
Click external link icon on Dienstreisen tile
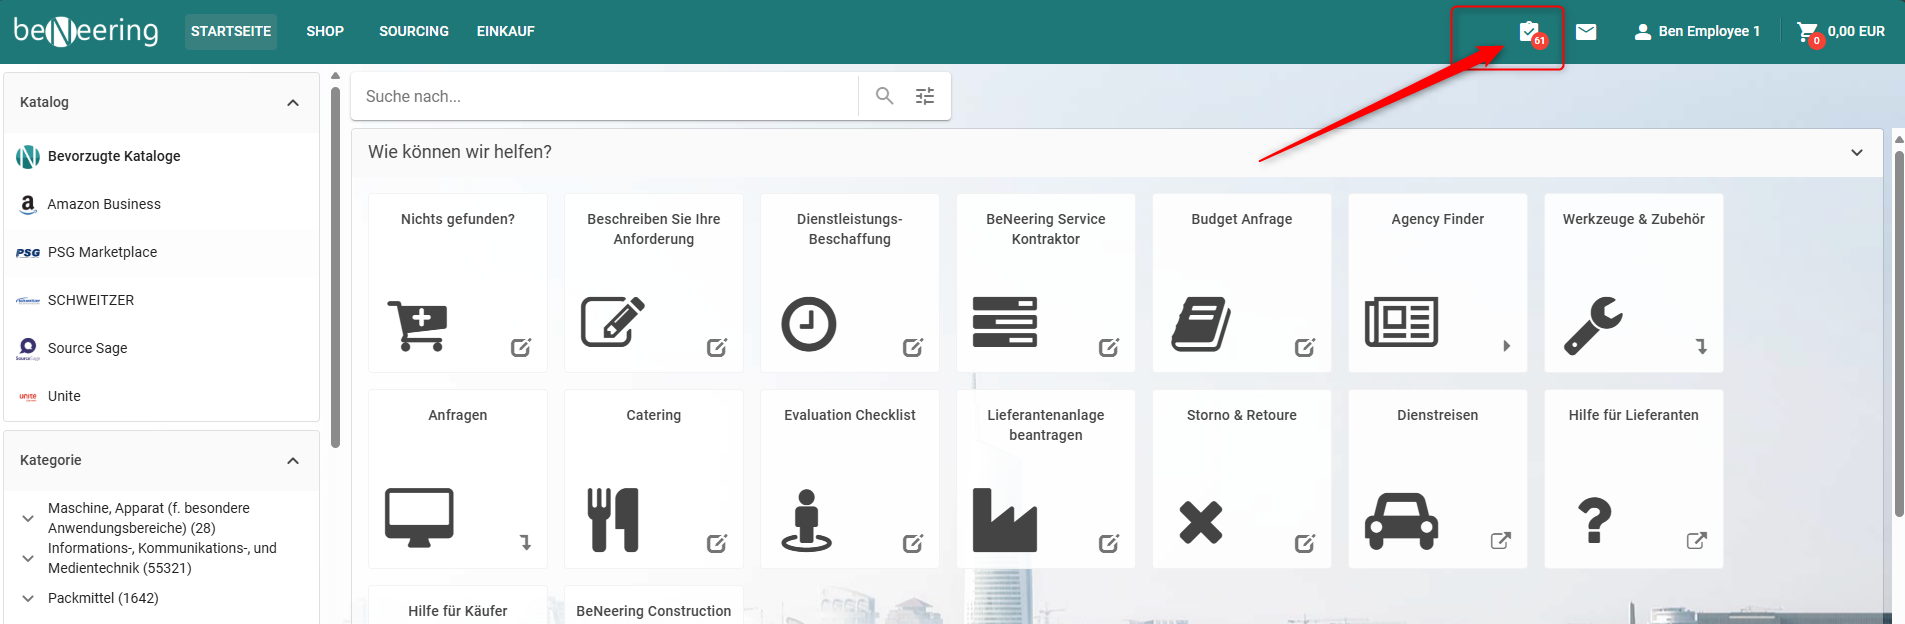click(x=1501, y=541)
